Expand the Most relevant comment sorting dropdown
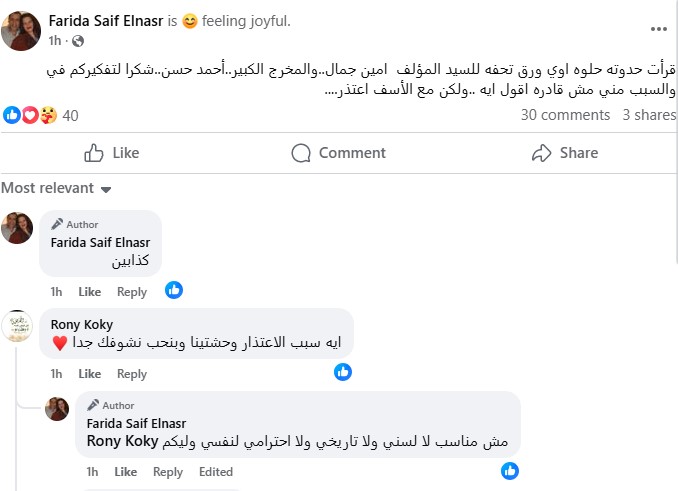The height and width of the screenshot is (491, 678). pyautogui.click(x=56, y=189)
